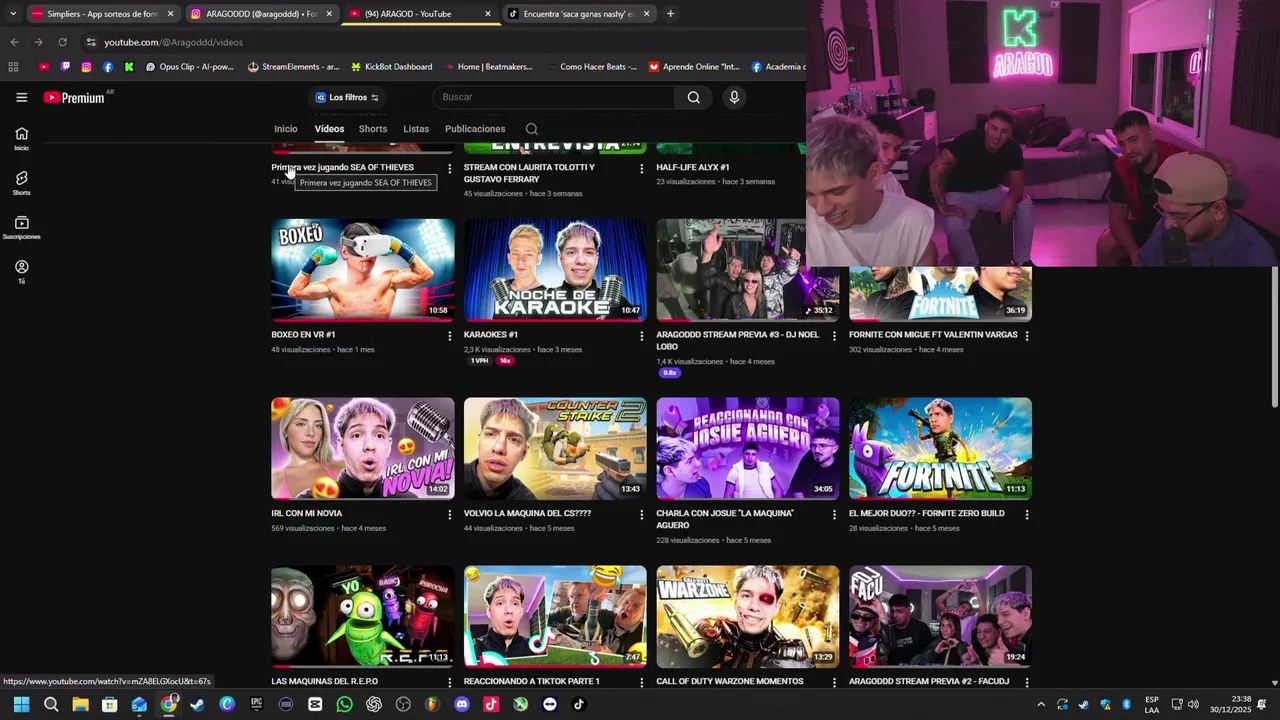Show hidden system tray icons

coord(1041,704)
